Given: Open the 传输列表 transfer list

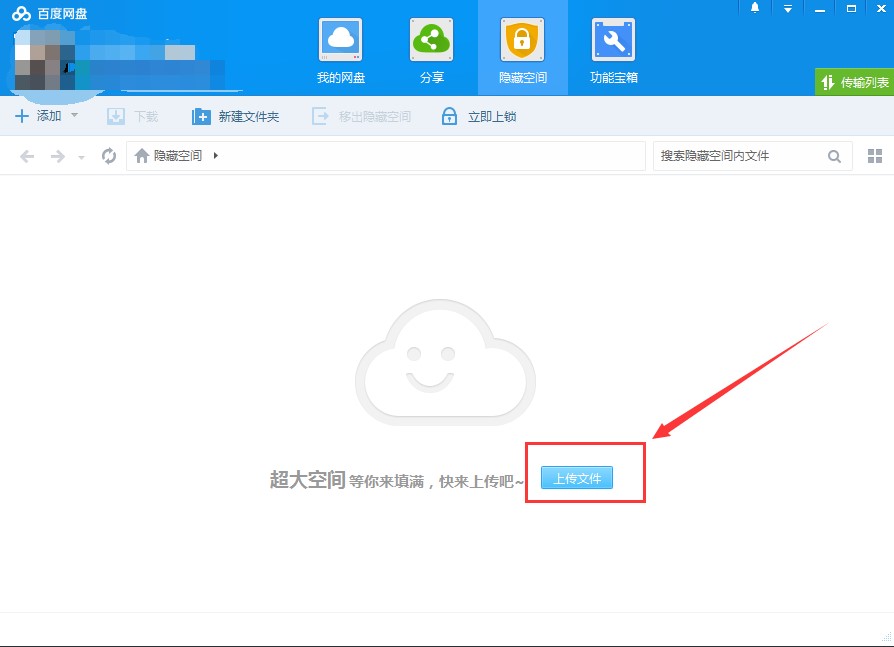Looking at the screenshot, I should (x=854, y=83).
